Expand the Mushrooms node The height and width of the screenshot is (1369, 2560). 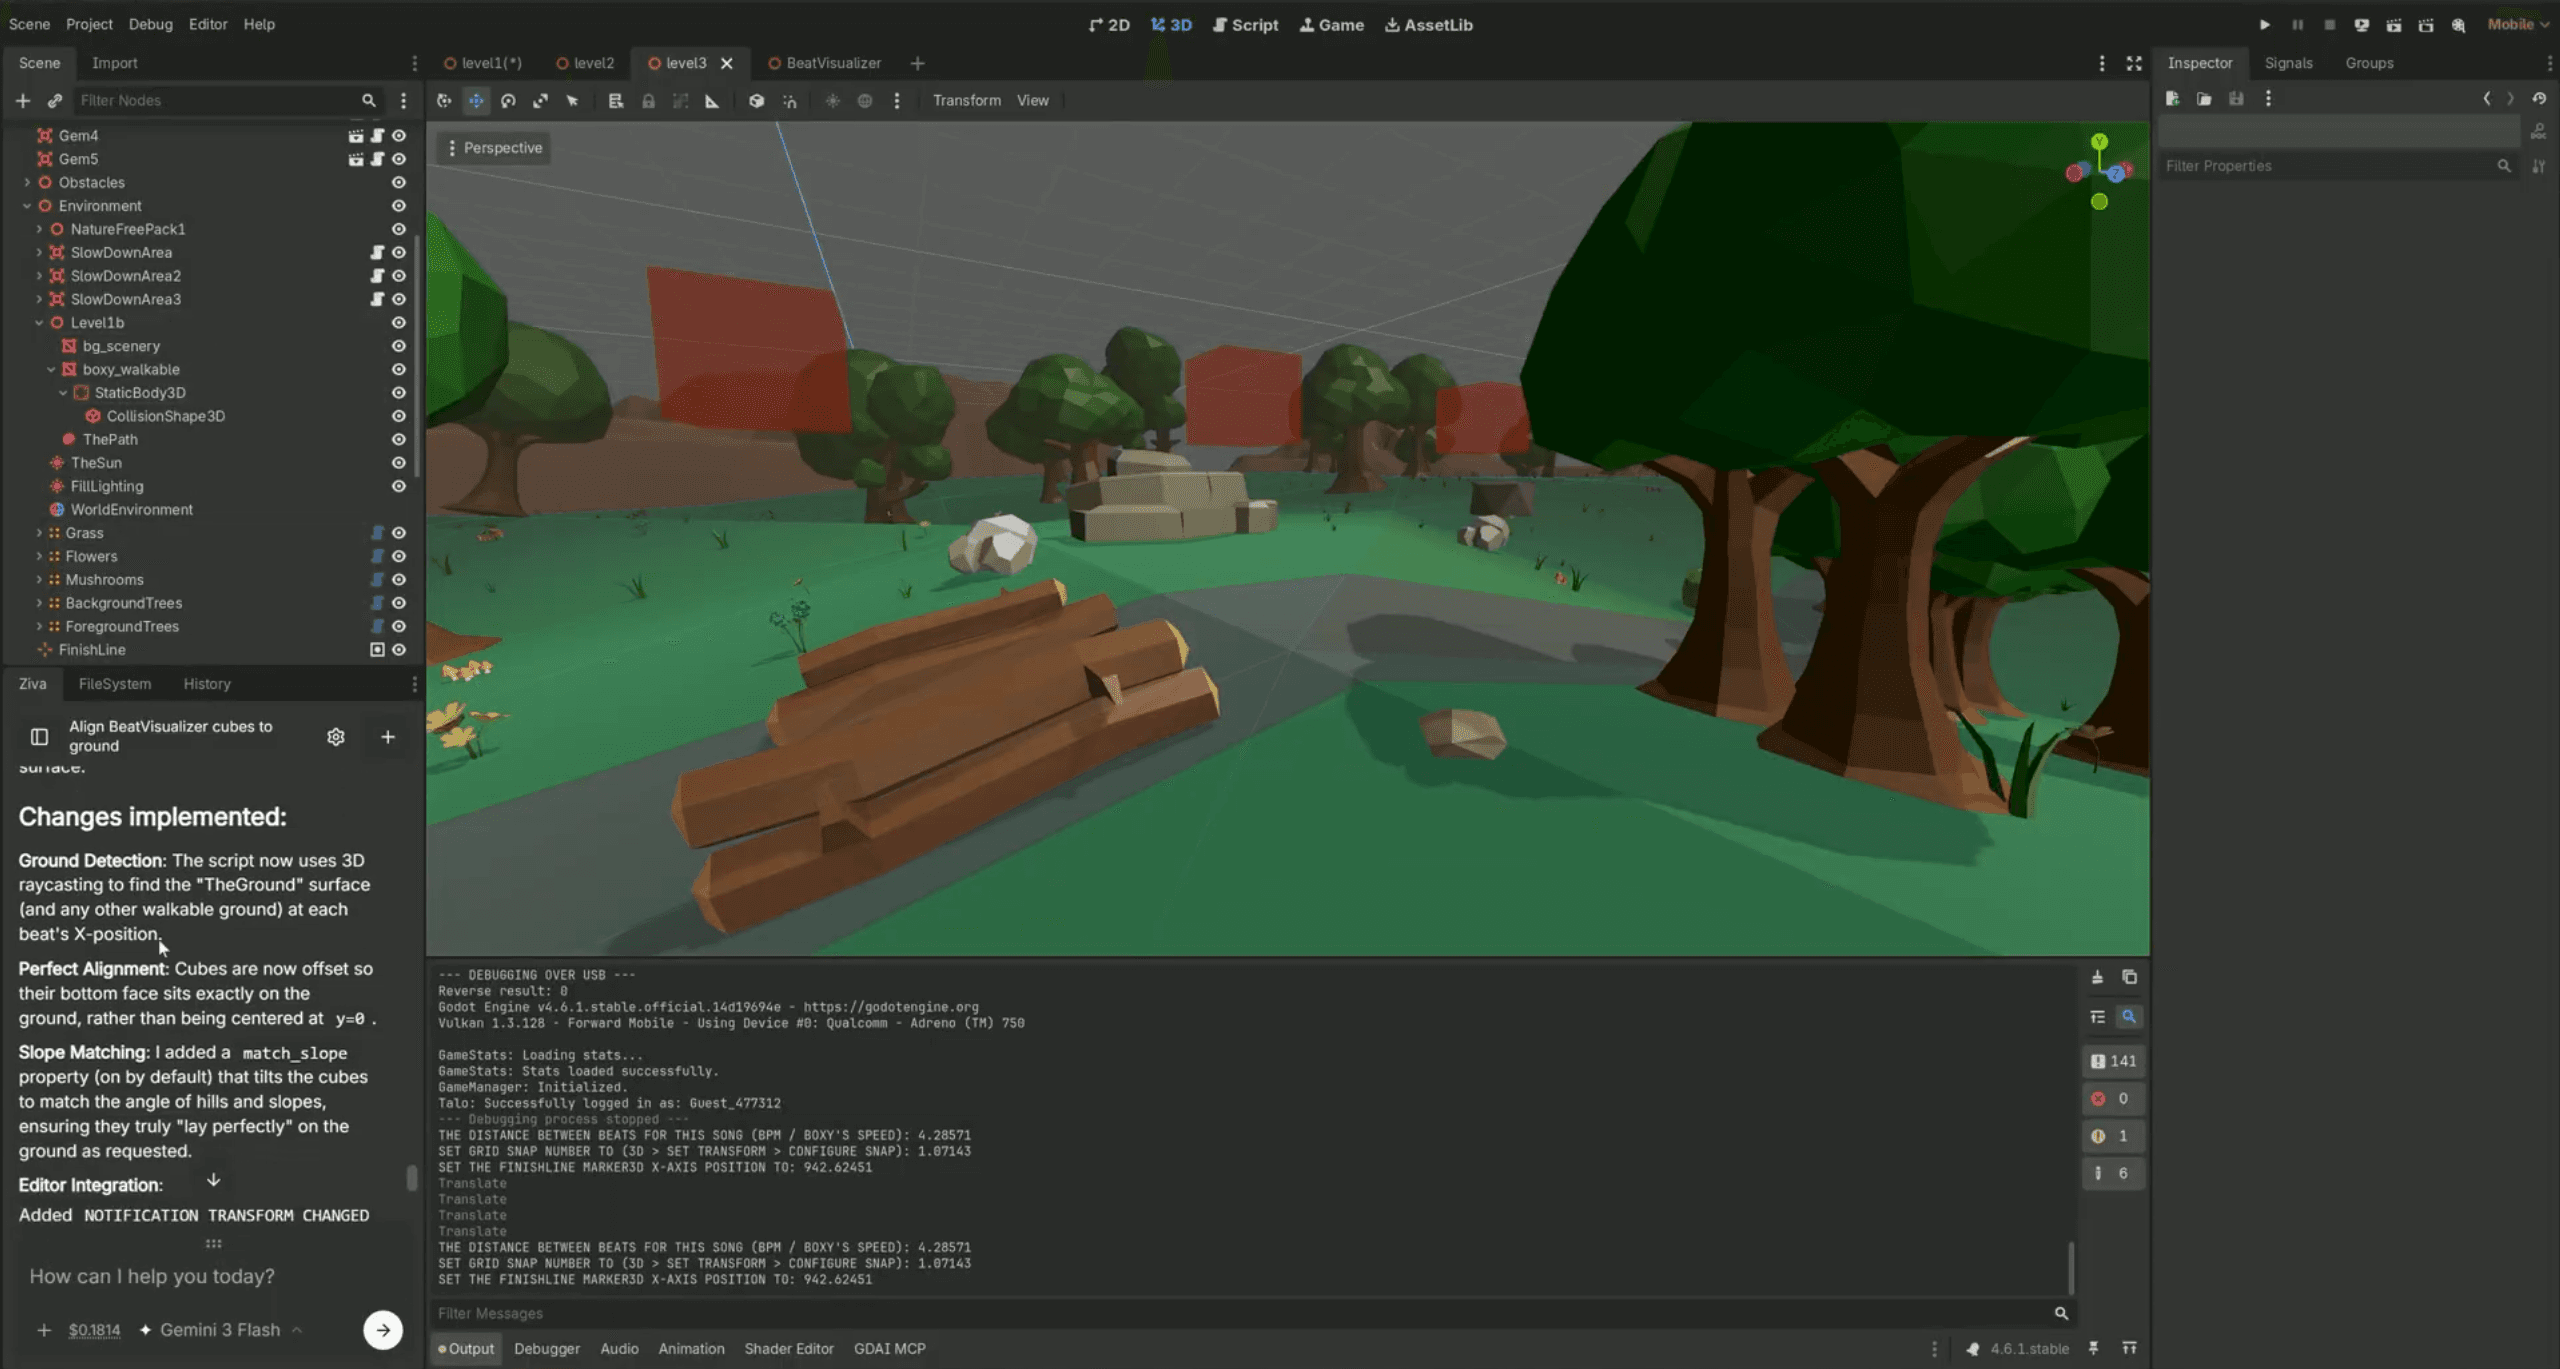tap(39, 580)
